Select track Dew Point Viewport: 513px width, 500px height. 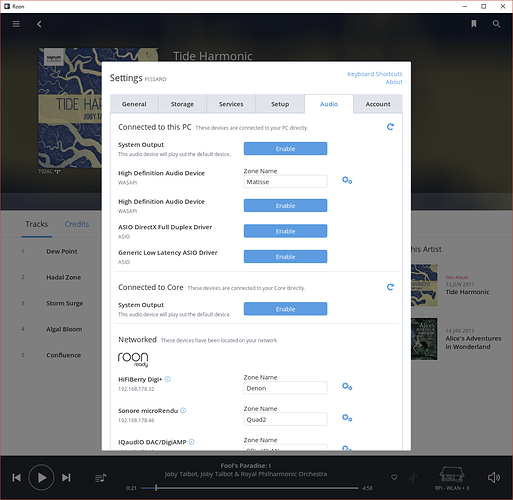pos(62,251)
